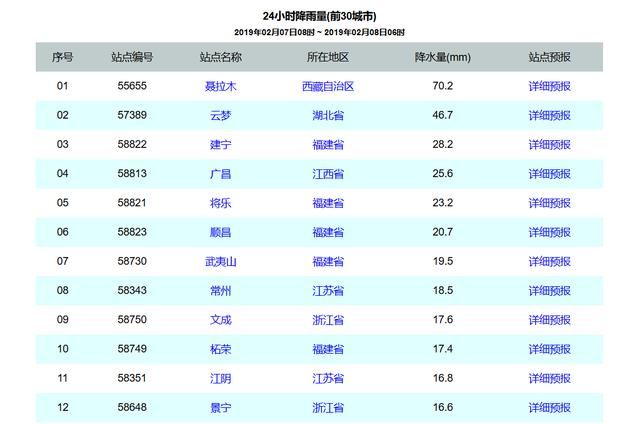This screenshot has width=640, height=424.
Task: Open the 景宁 station link
Action: (x=220, y=408)
